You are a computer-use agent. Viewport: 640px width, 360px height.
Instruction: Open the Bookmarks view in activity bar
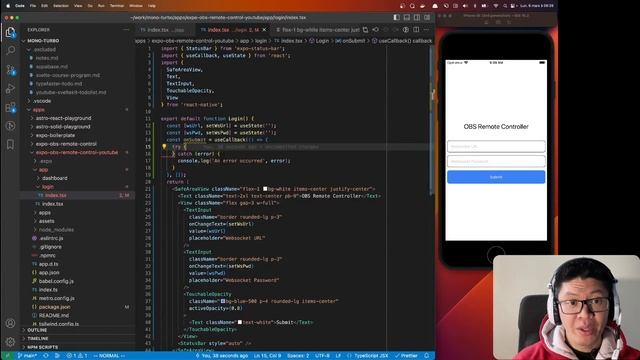tap(11, 144)
